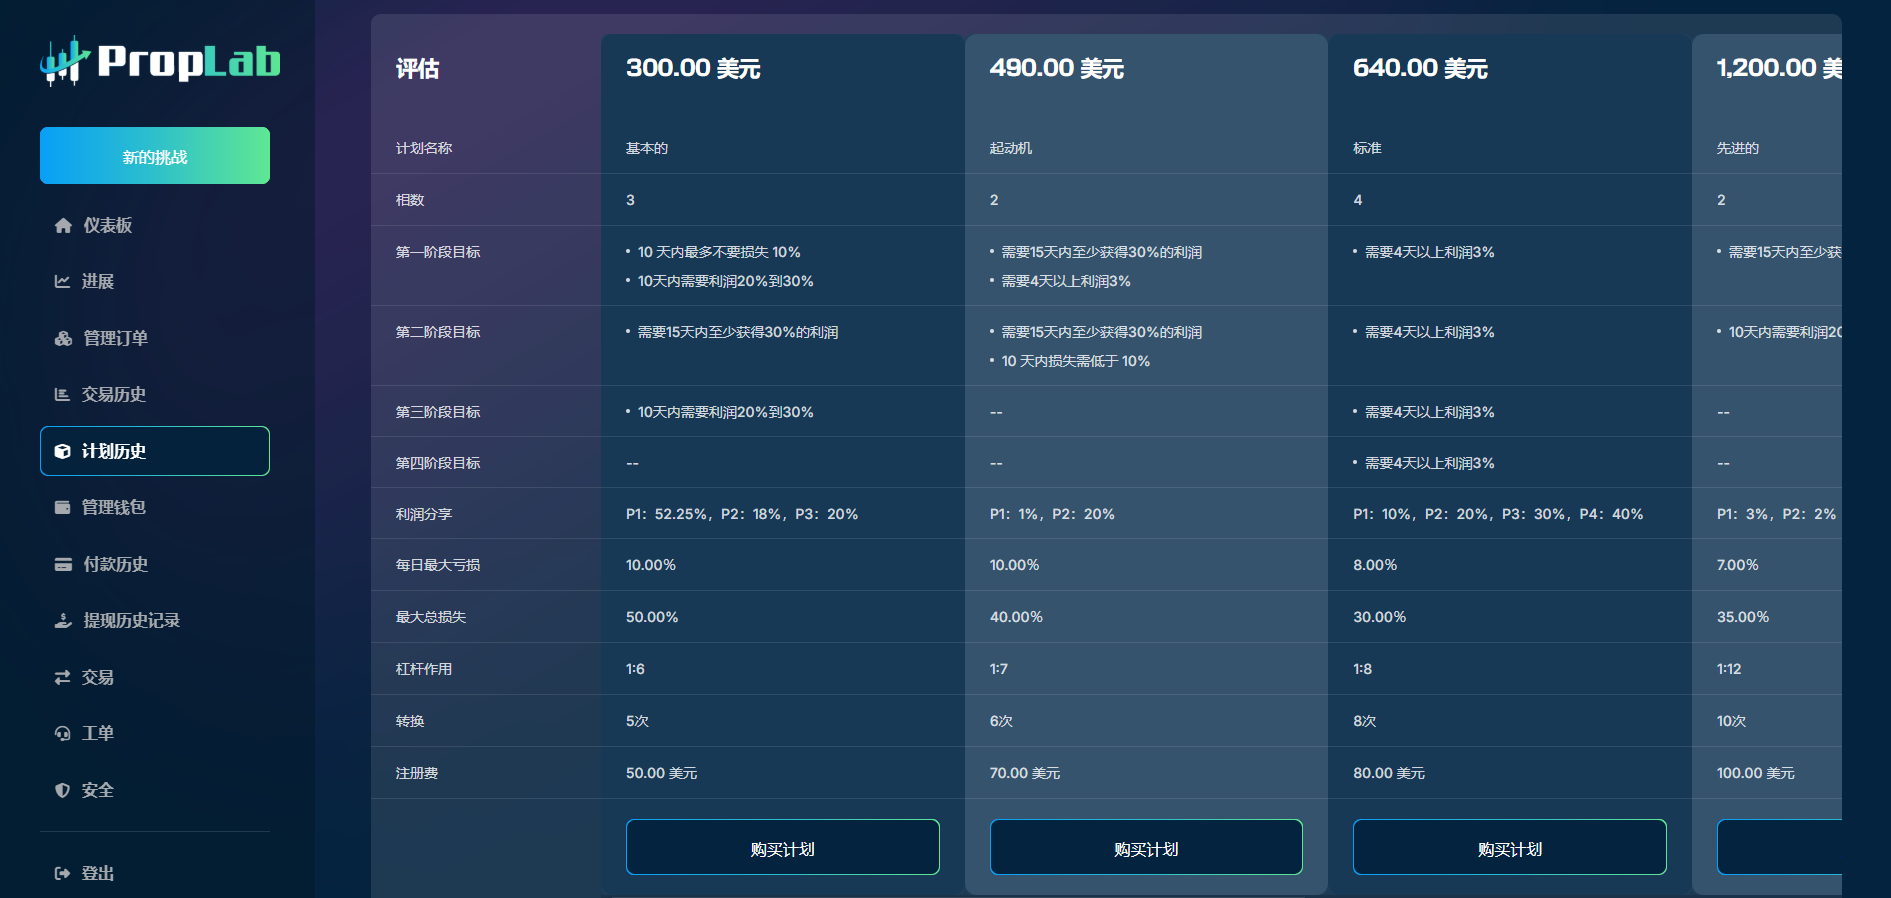Click the shield icon beside 安全
Image resolution: width=1891 pixels, height=898 pixels.
pyautogui.click(x=62, y=791)
